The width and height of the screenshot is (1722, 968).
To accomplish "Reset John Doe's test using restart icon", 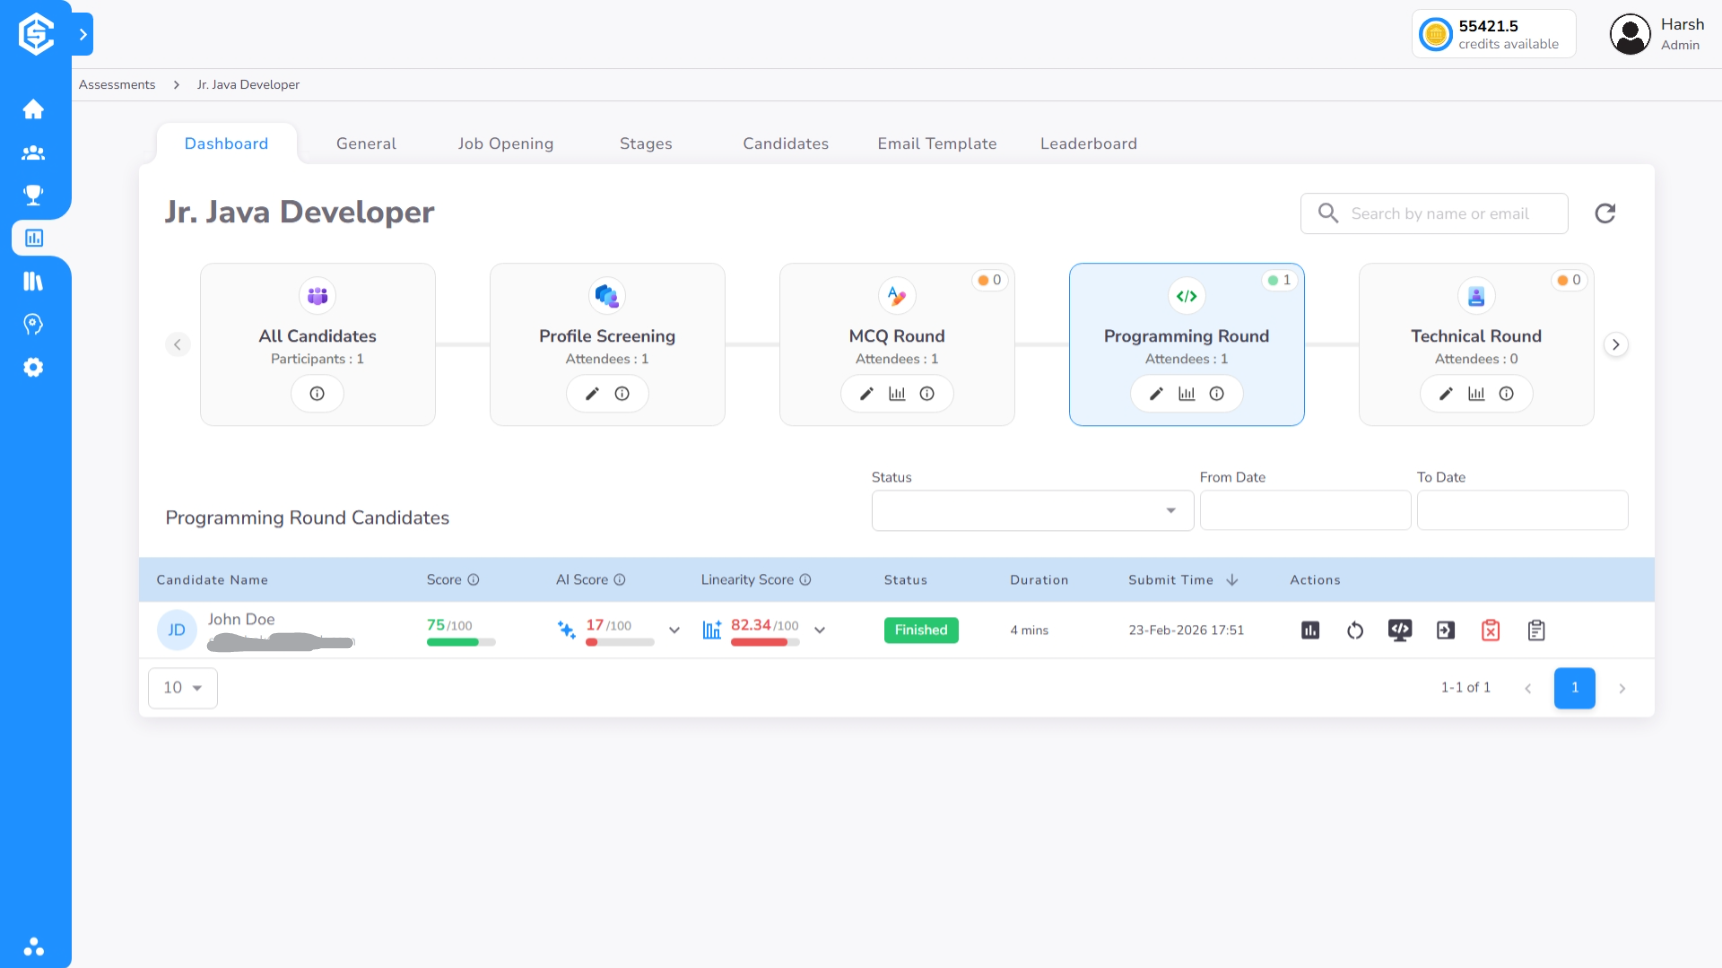I will (x=1355, y=630).
